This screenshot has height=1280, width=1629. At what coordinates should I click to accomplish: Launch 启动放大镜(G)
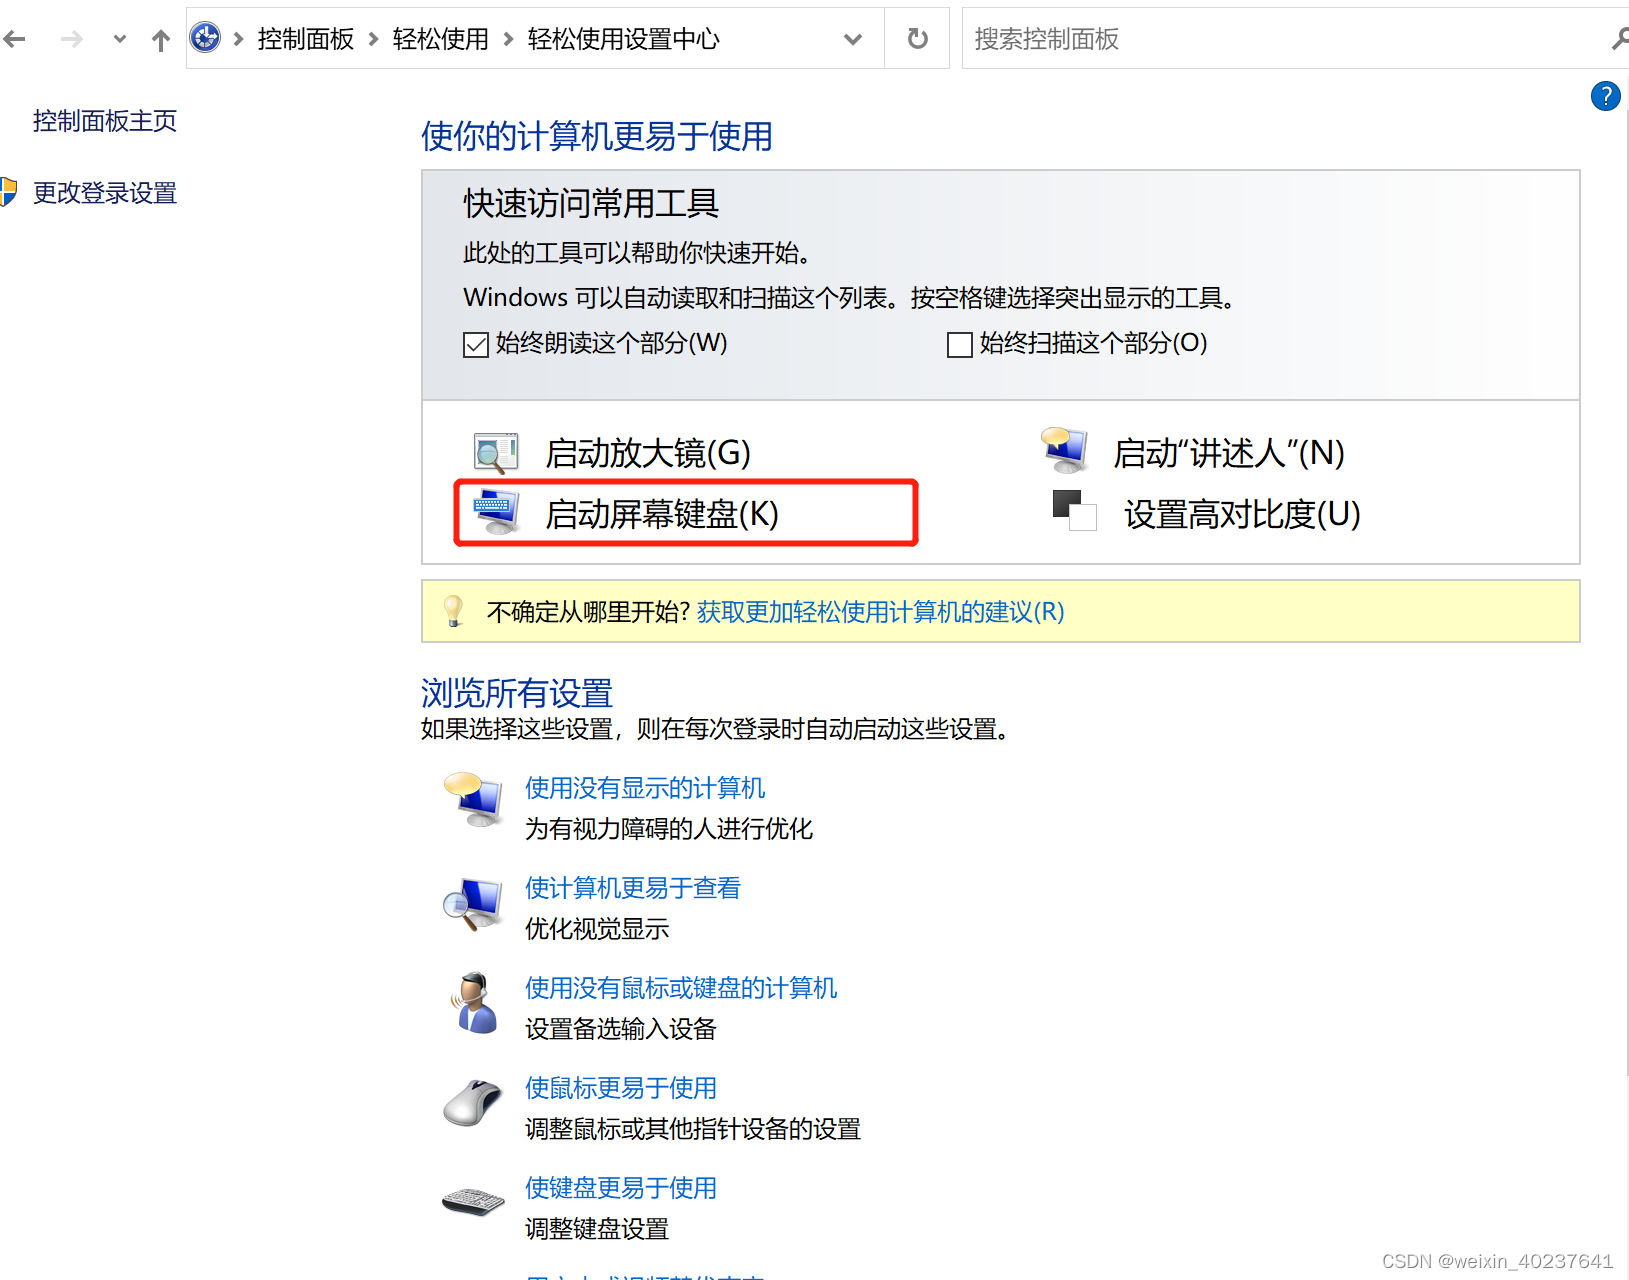[x=648, y=453]
